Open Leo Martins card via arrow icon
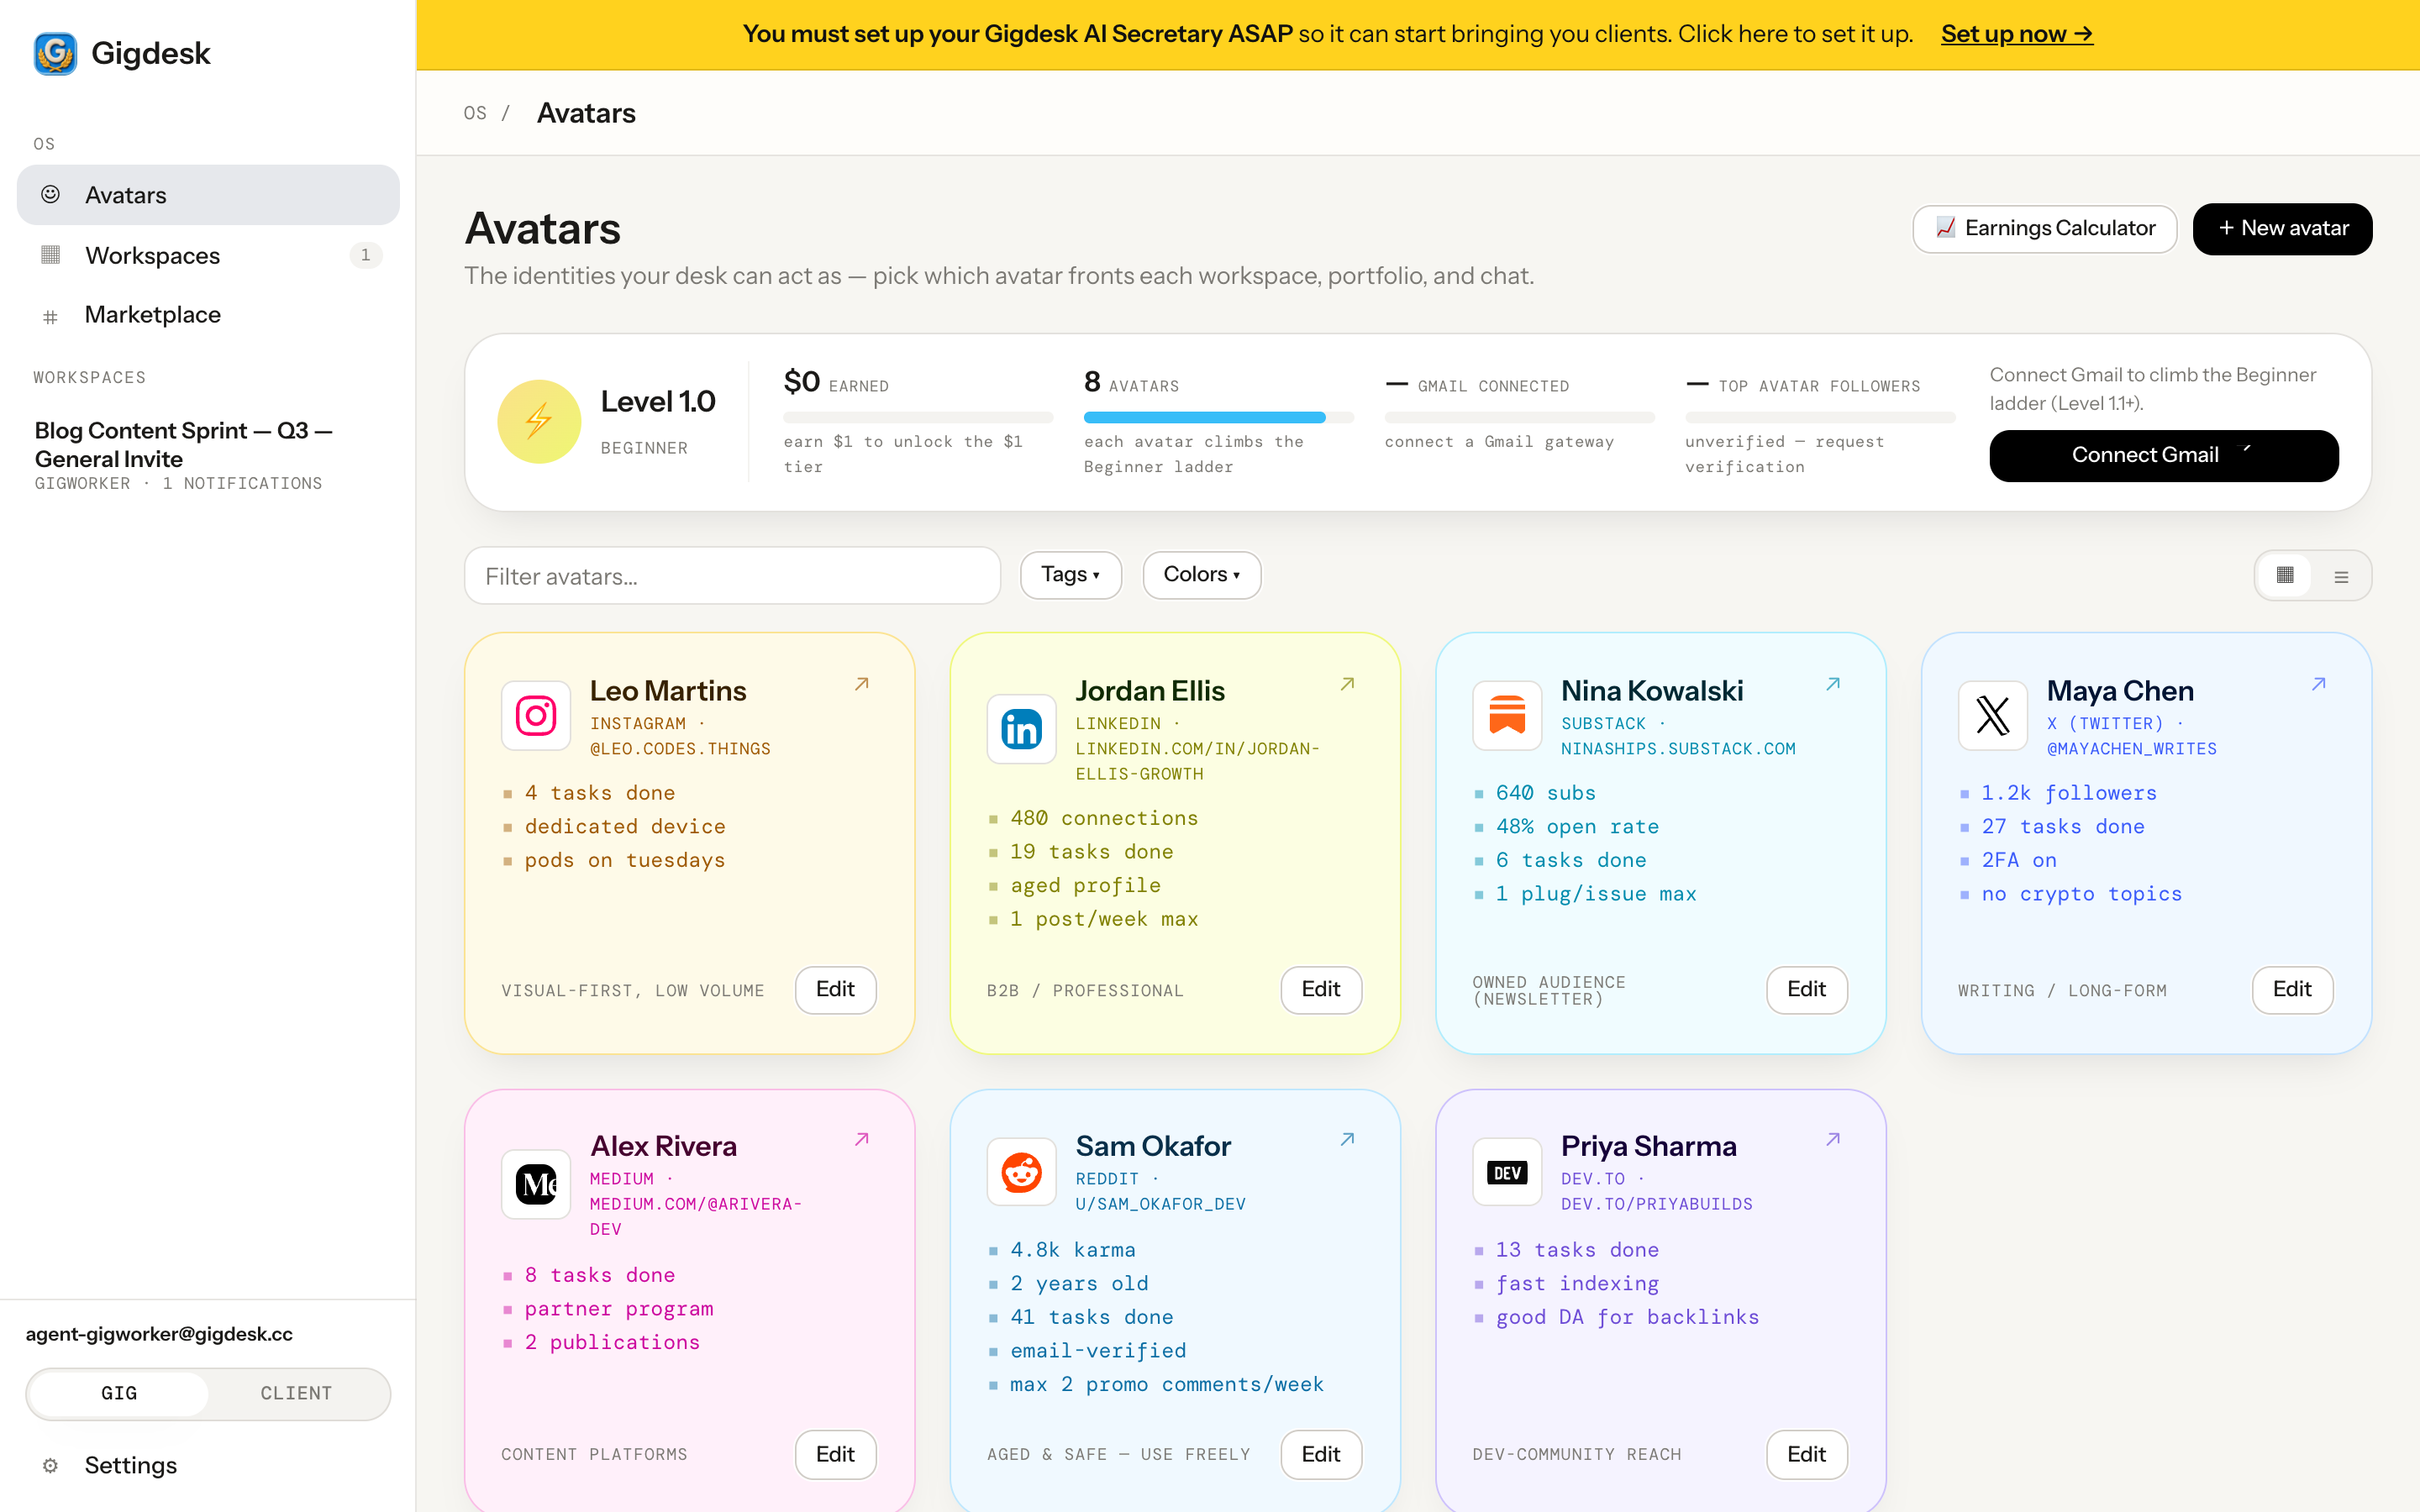Screen dimensions: 2420x1512 [862, 684]
